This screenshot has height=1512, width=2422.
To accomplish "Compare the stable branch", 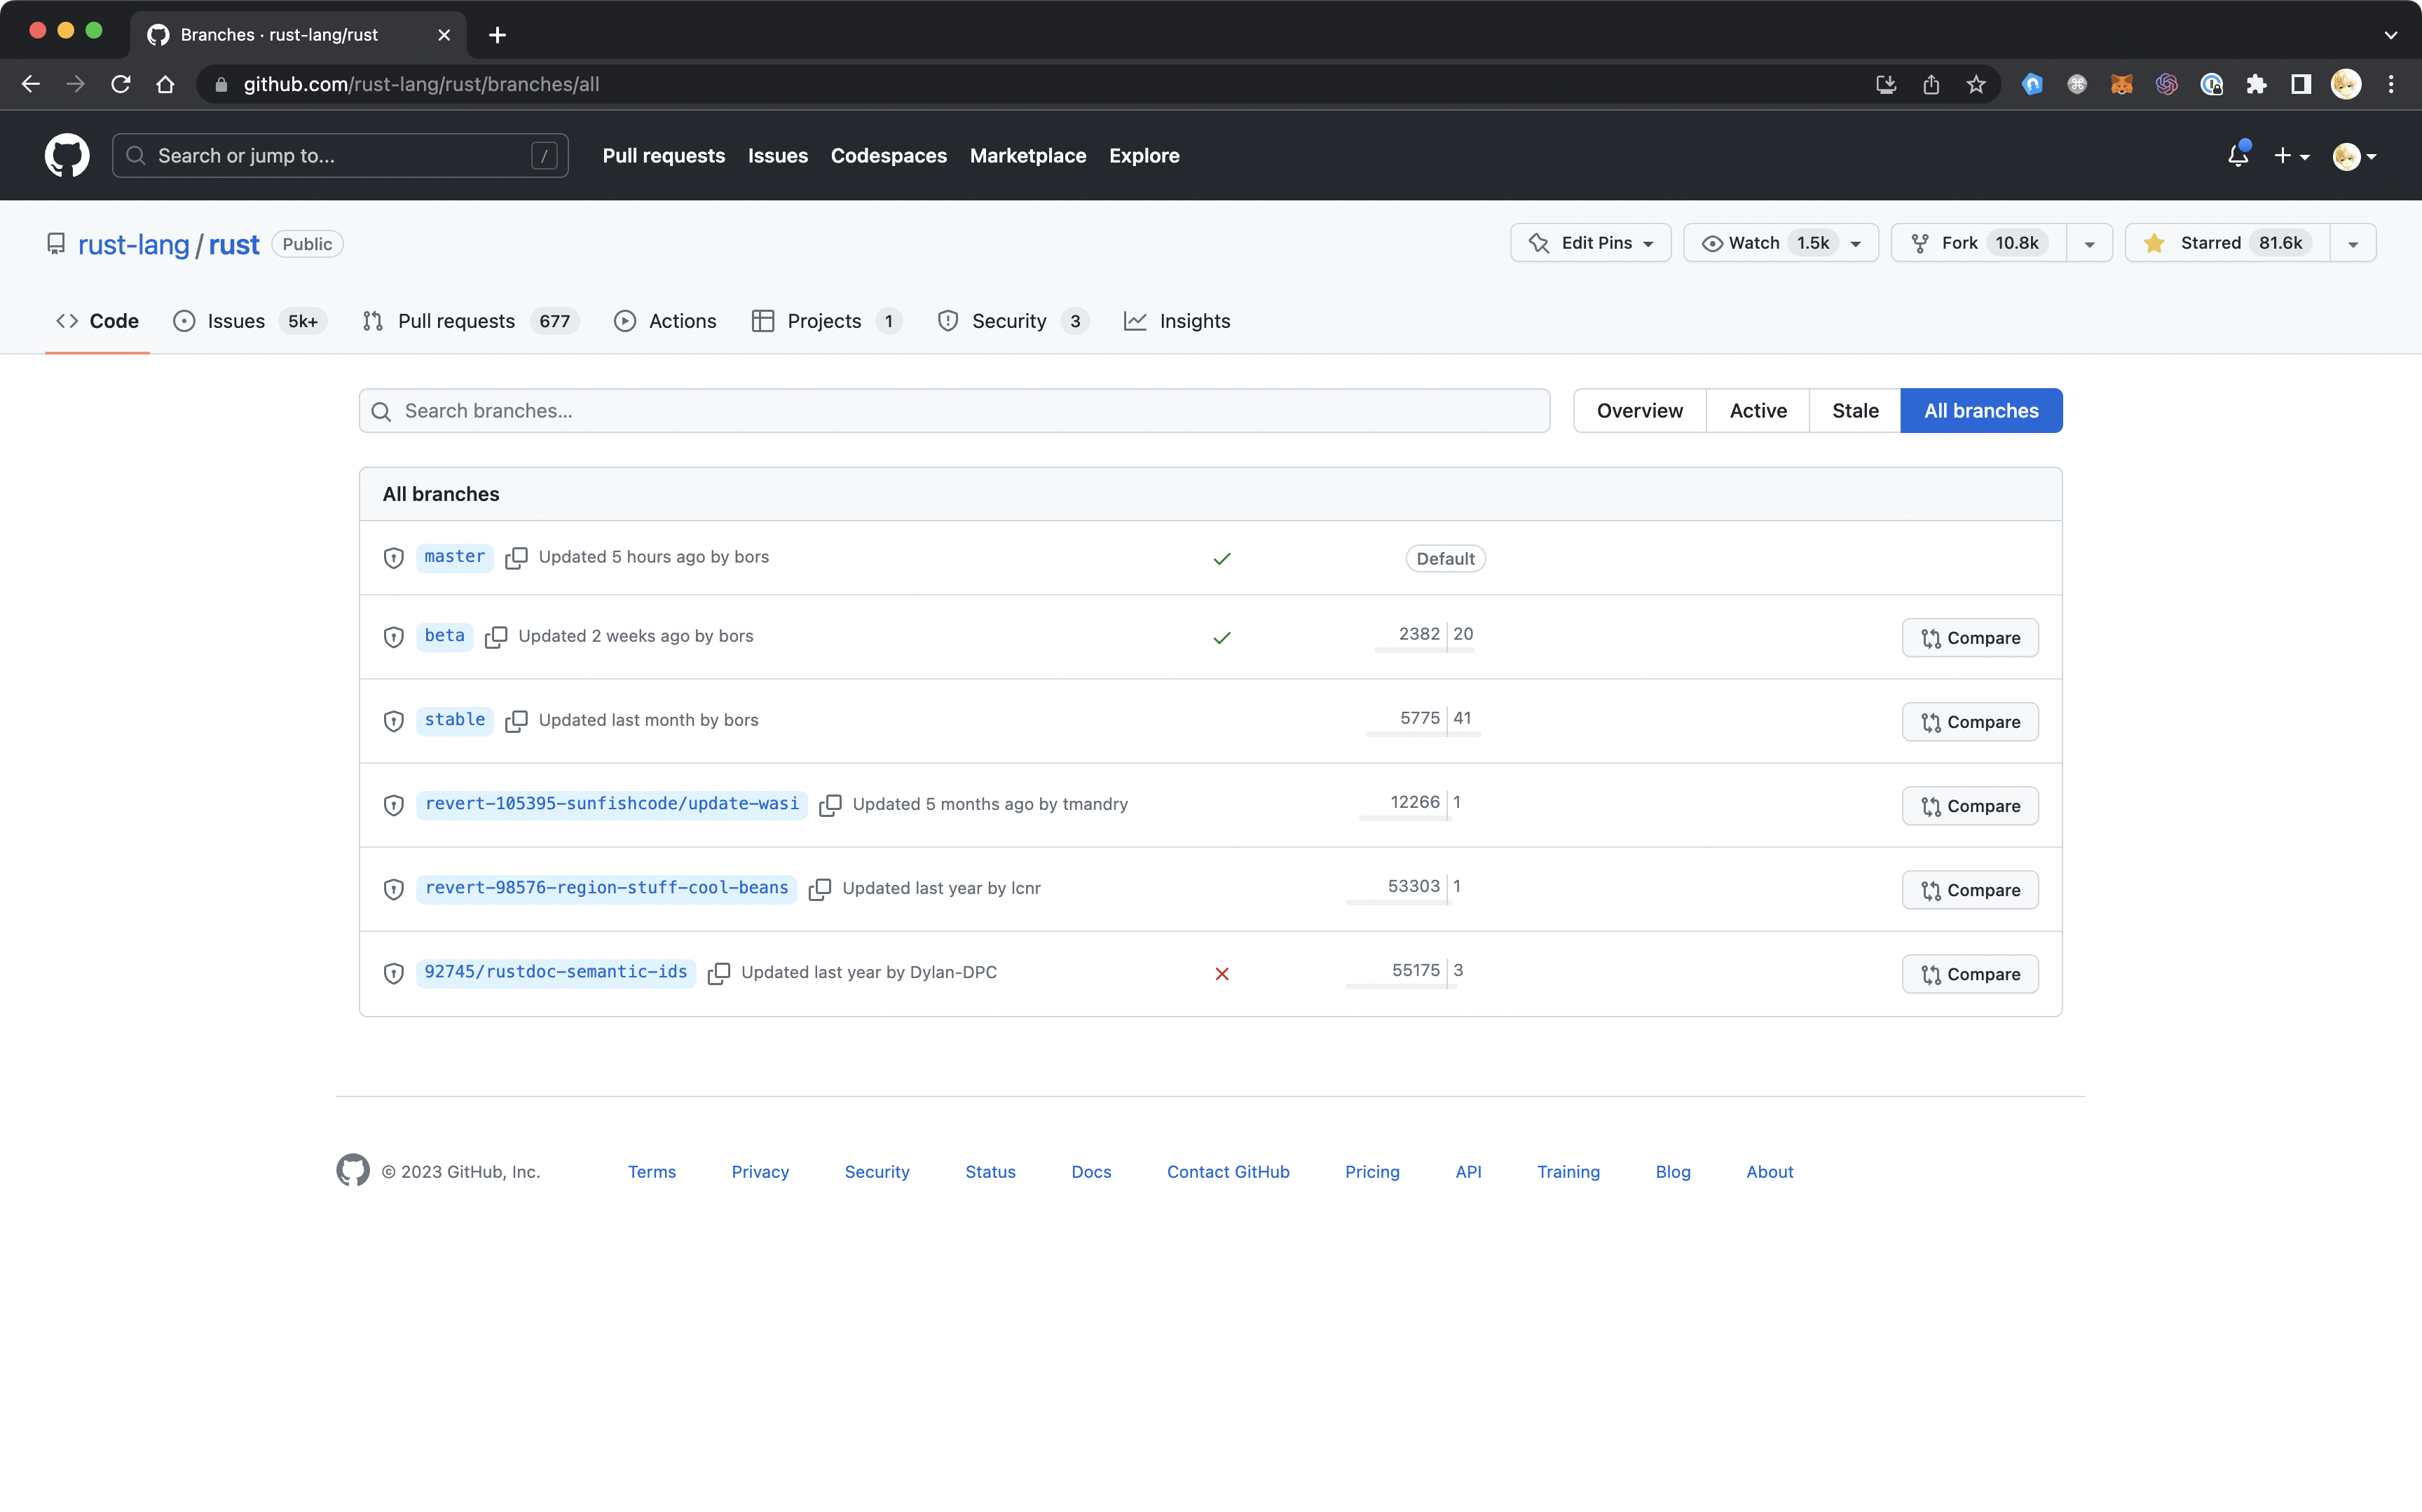I will [1969, 722].
